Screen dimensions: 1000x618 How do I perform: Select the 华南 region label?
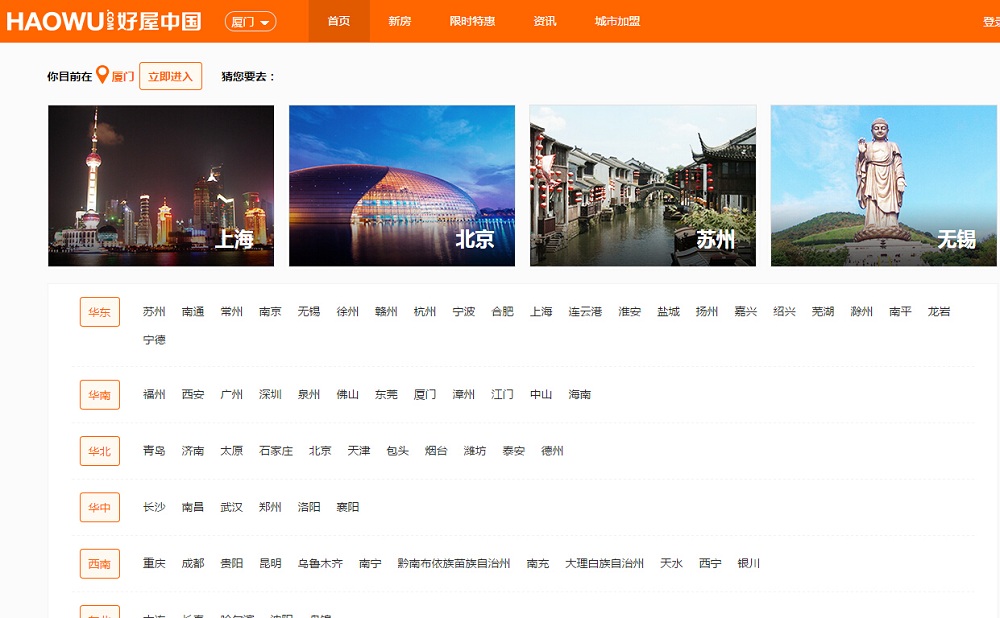pos(99,395)
